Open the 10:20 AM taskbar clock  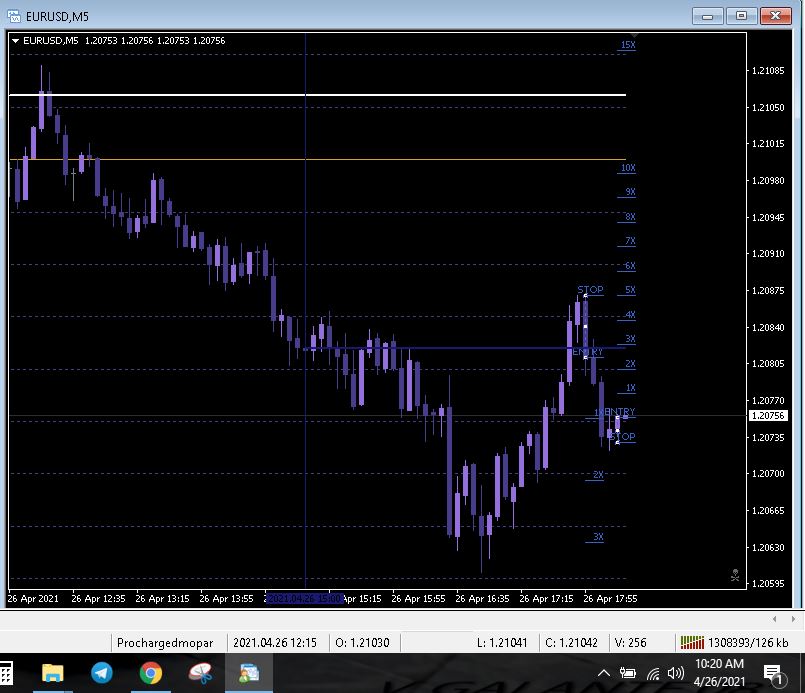pyautogui.click(x=719, y=672)
